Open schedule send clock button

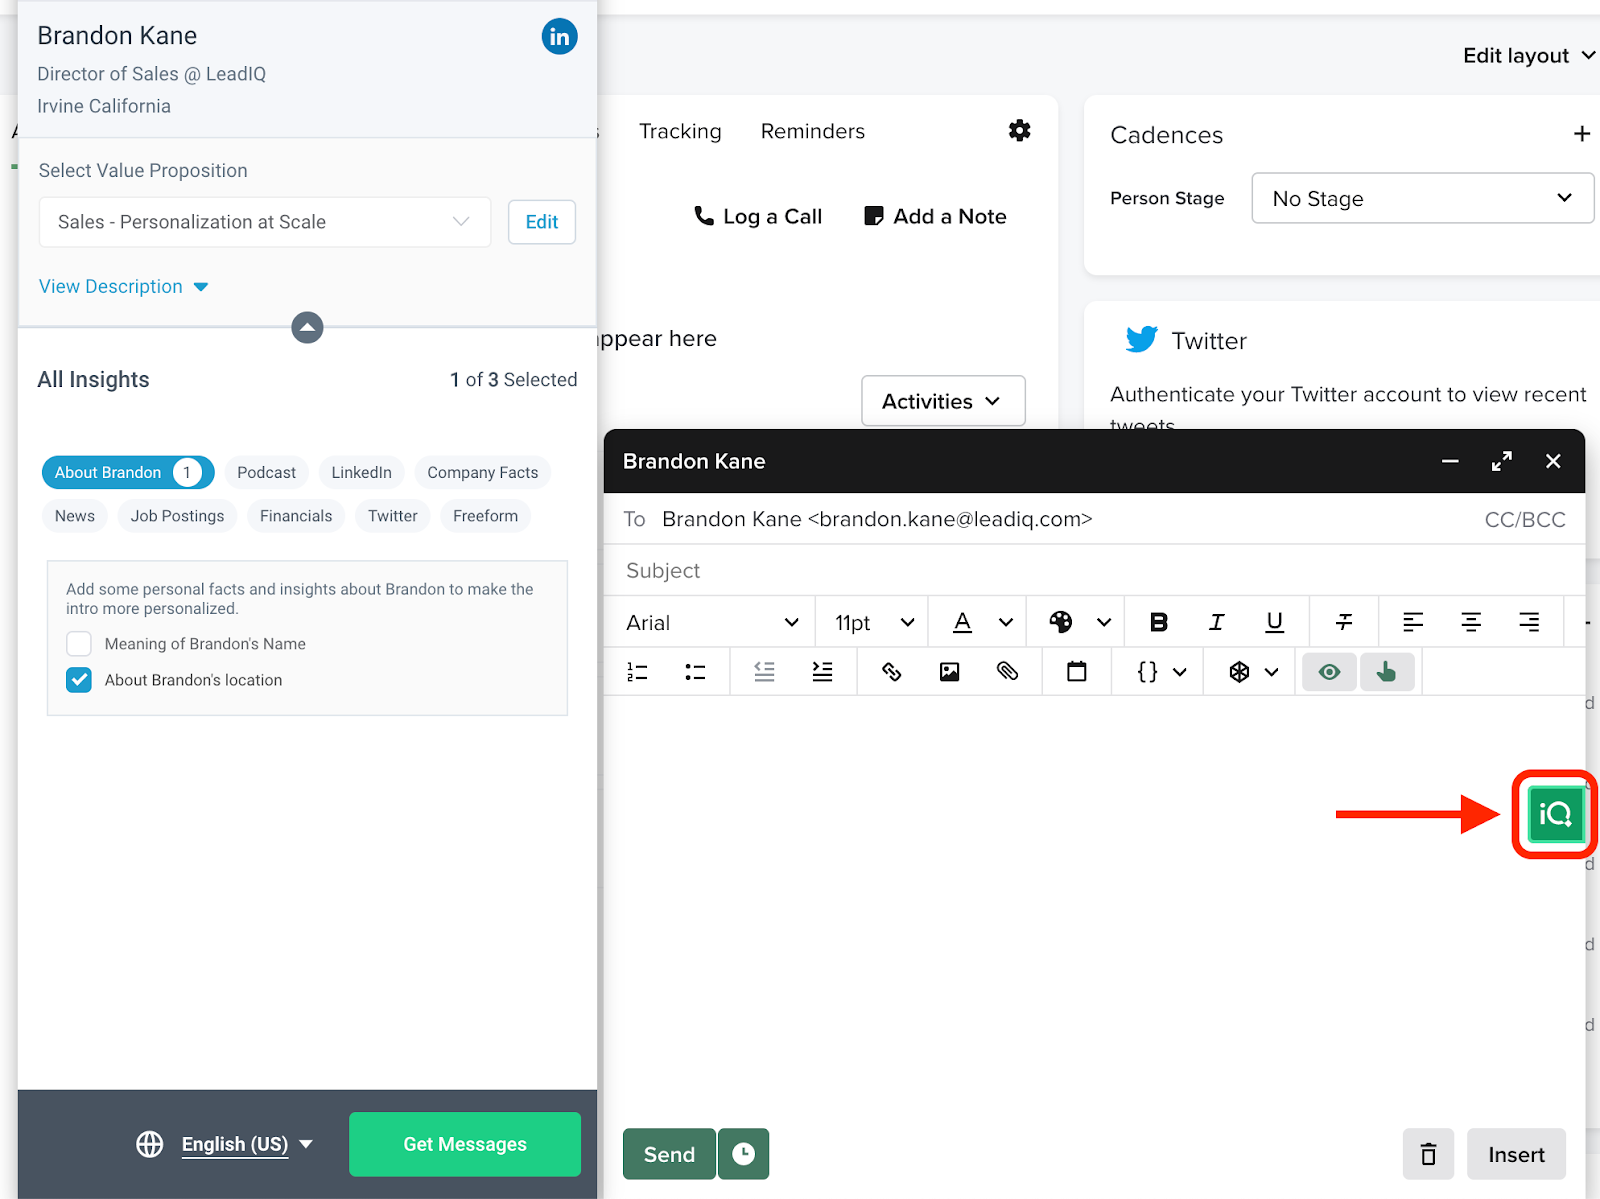point(743,1154)
